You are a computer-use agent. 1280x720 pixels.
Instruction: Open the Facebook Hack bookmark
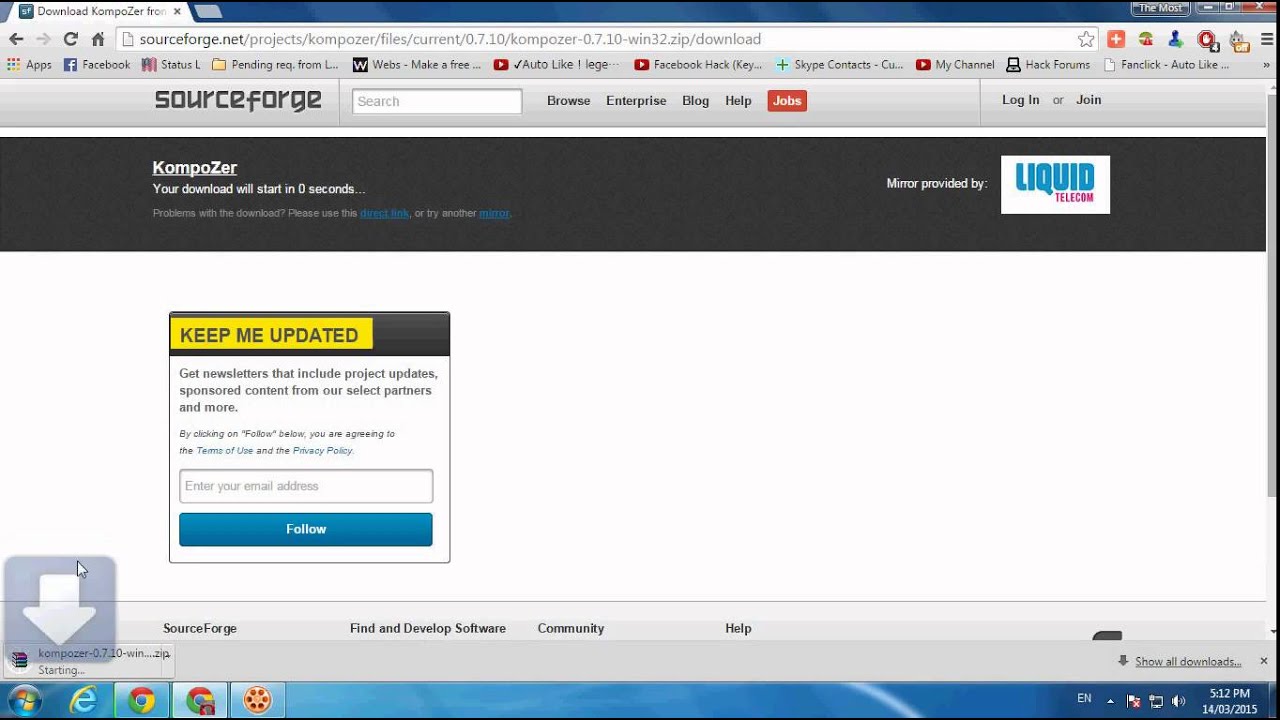click(x=698, y=65)
